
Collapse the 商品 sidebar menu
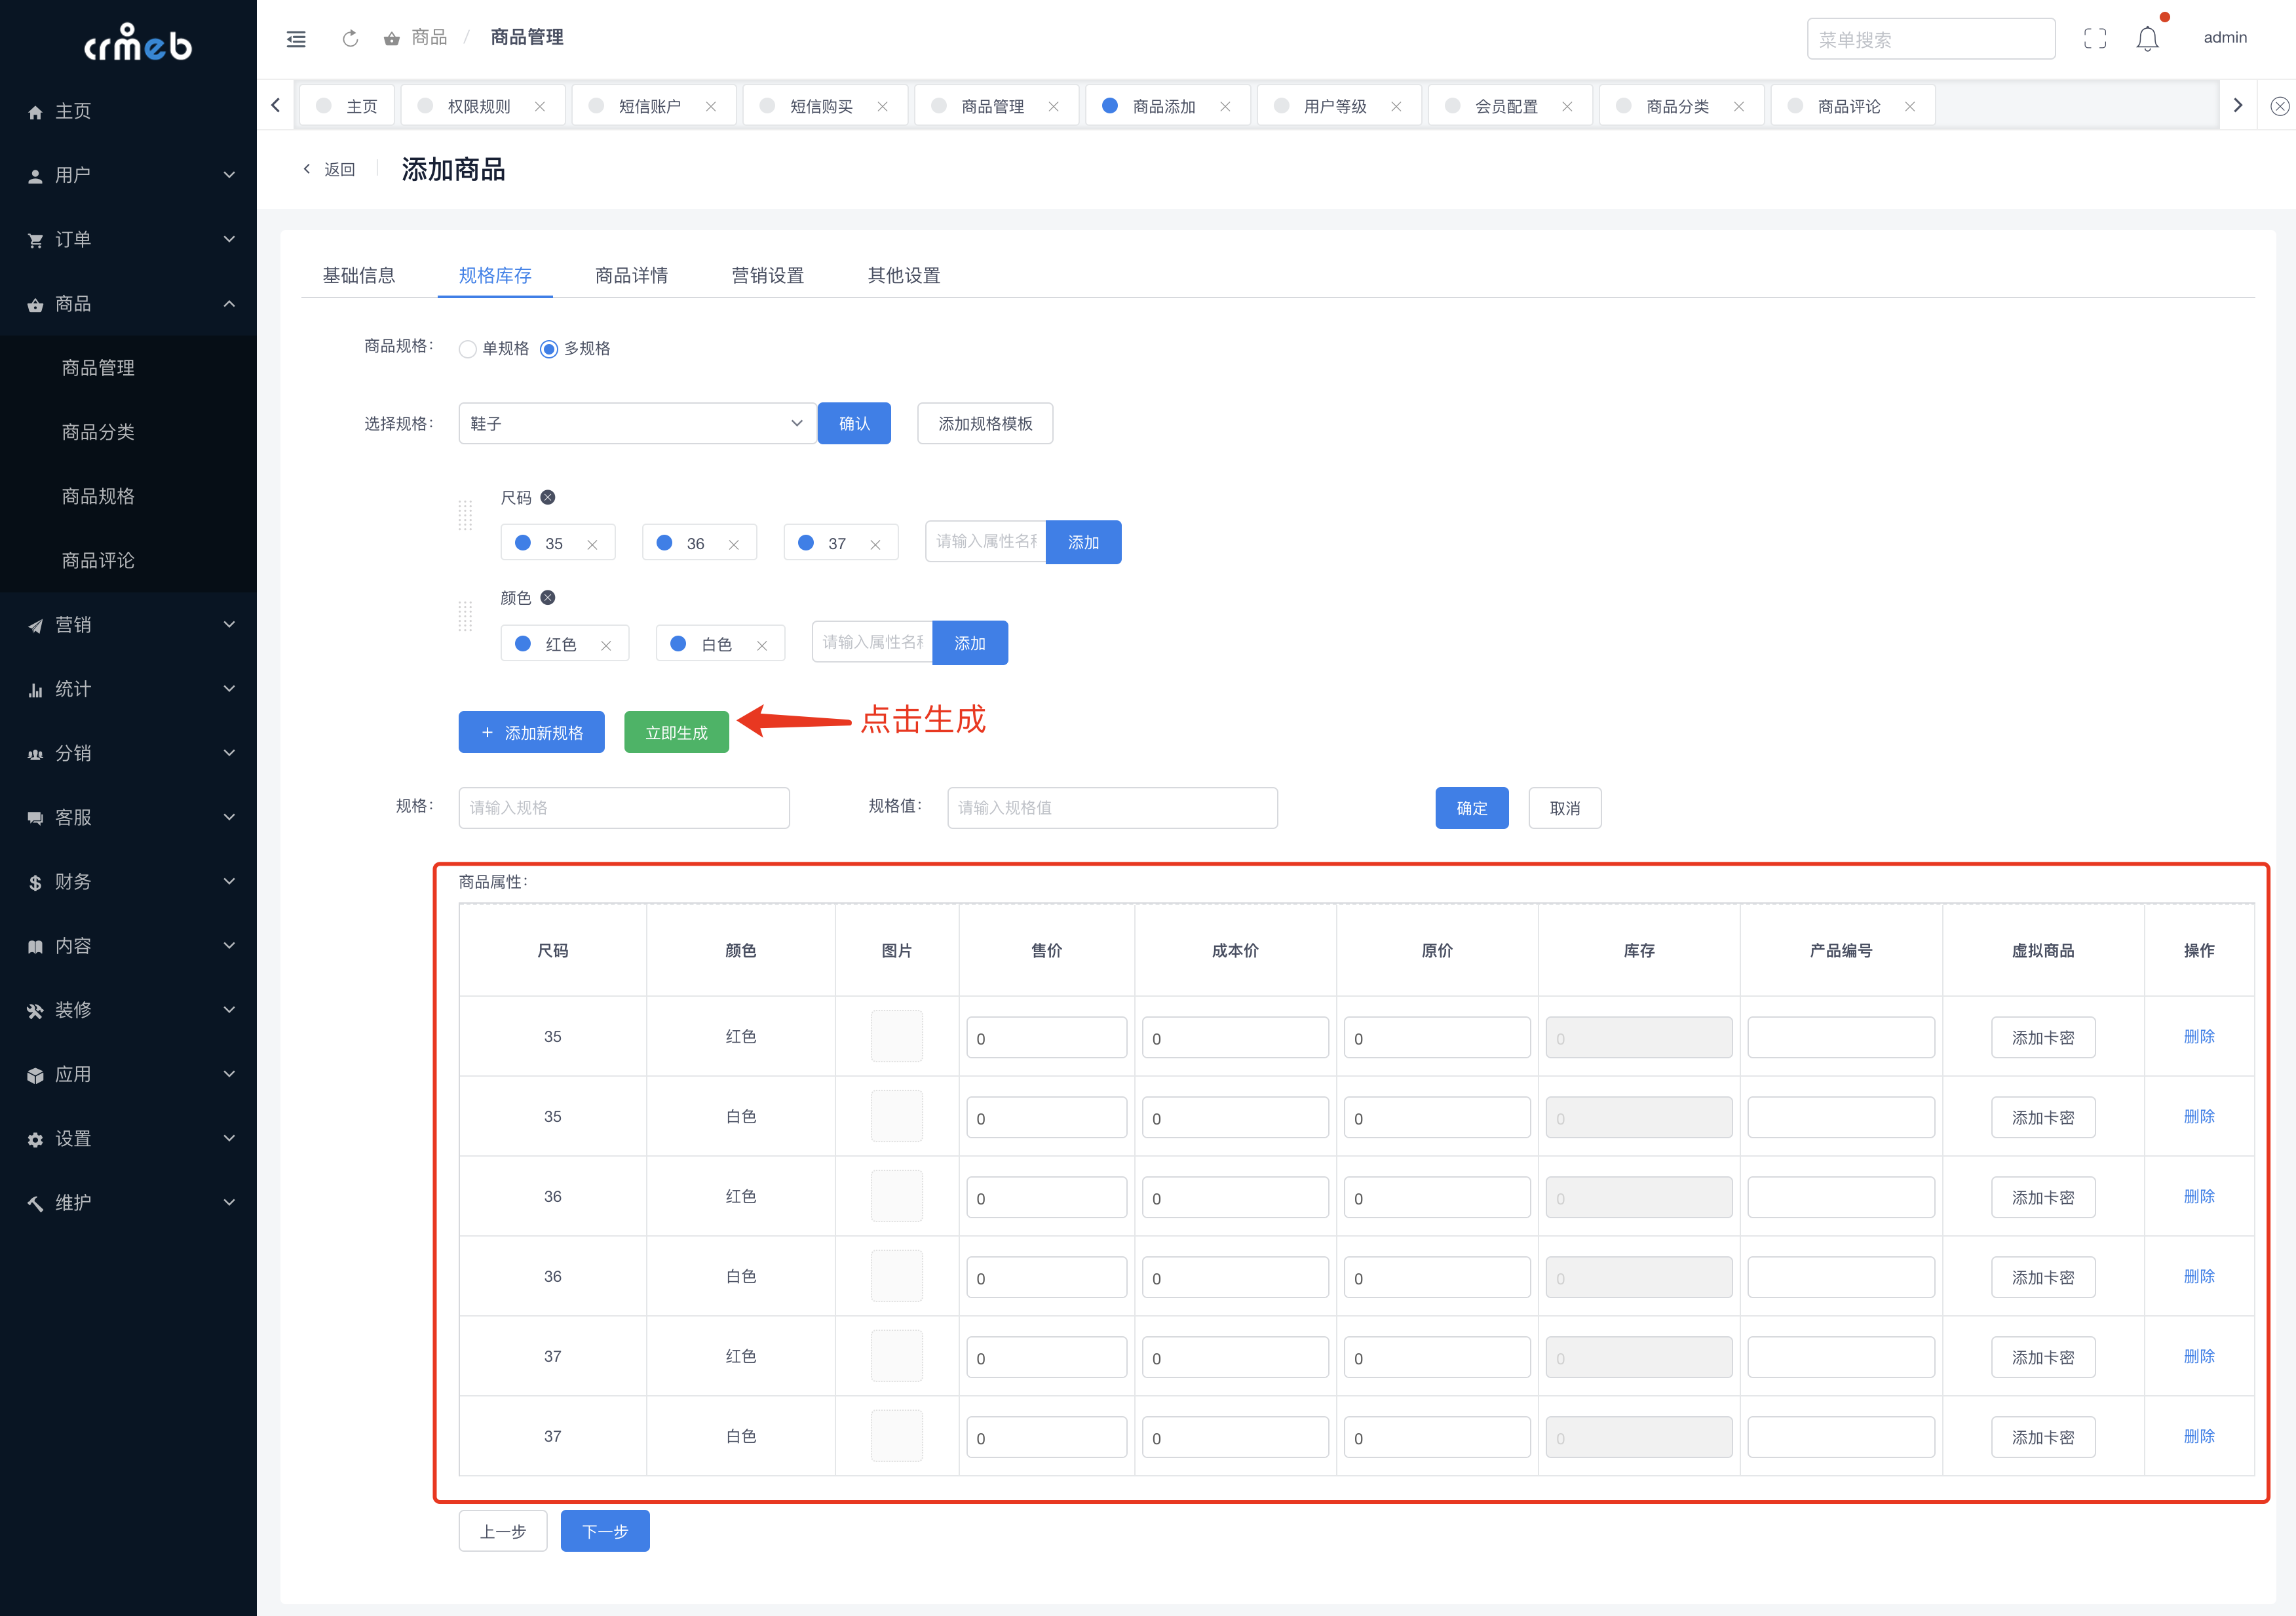tap(128, 303)
